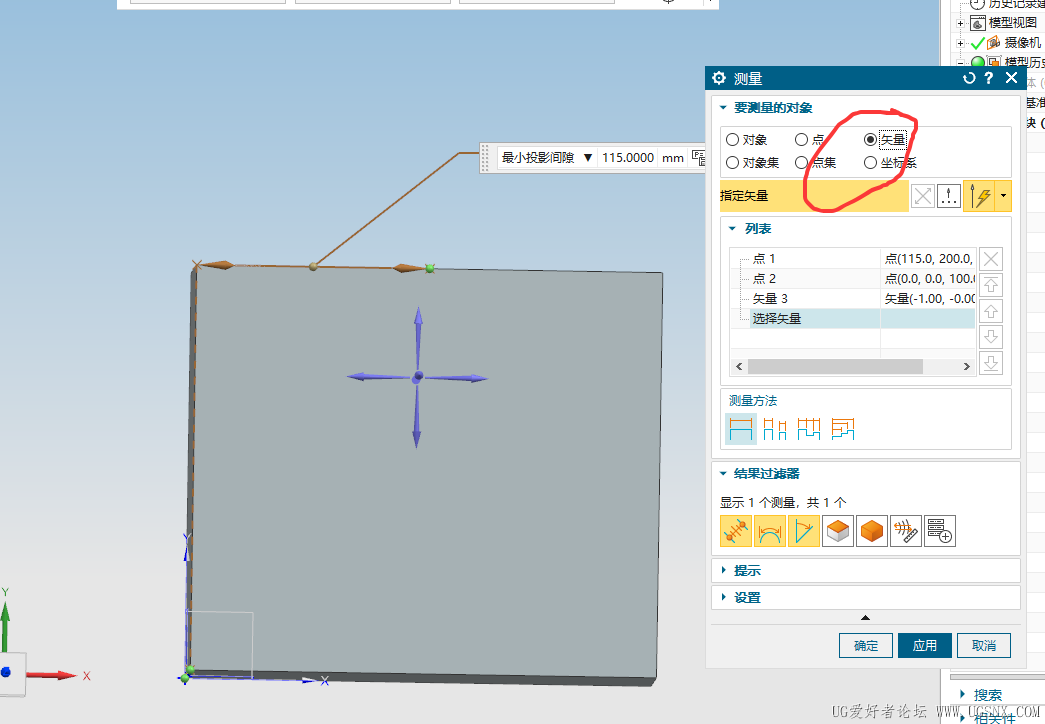Open help with the question mark icon
The width and height of the screenshot is (1045, 724).
click(x=989, y=78)
